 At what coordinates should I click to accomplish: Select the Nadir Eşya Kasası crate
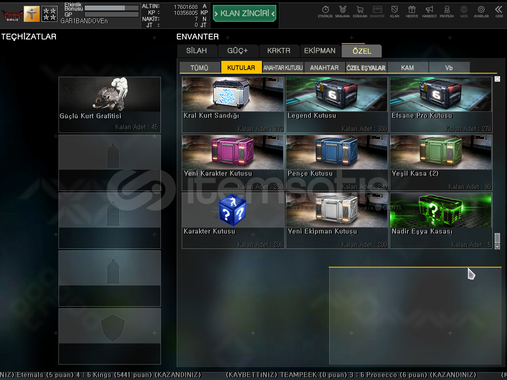(x=441, y=220)
